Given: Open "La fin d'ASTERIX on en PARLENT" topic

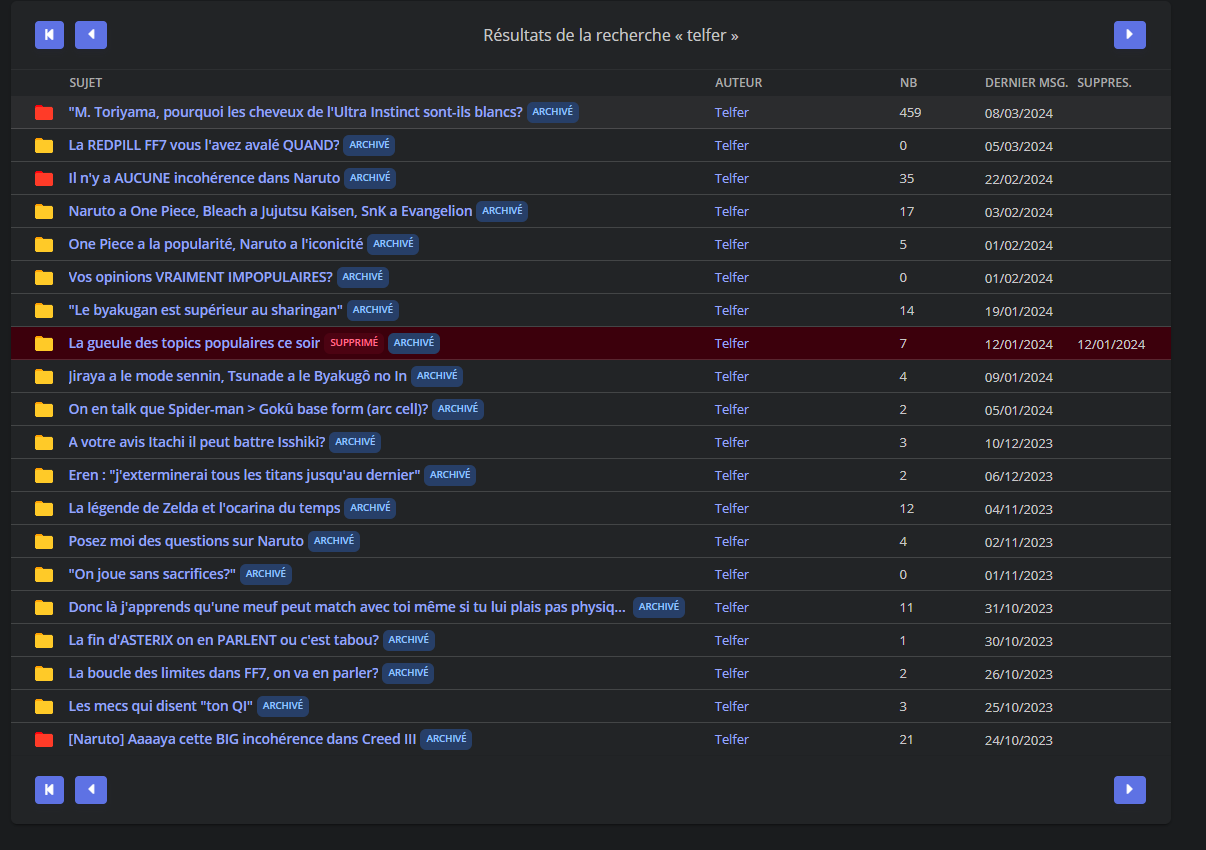Looking at the screenshot, I should pyautogui.click(x=223, y=640).
